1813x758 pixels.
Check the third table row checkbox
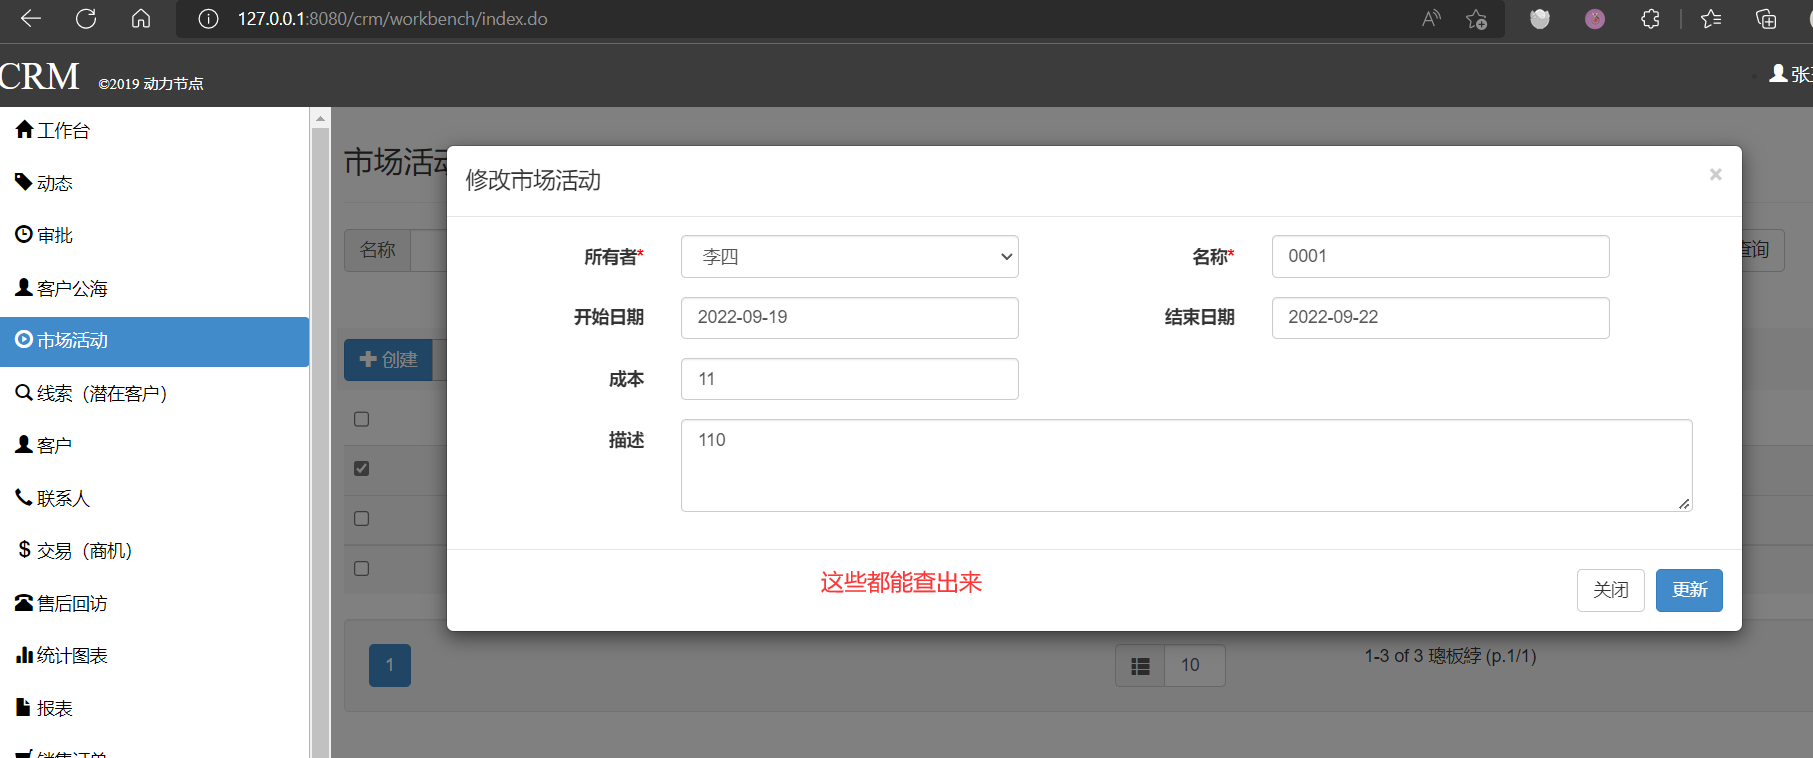362,518
